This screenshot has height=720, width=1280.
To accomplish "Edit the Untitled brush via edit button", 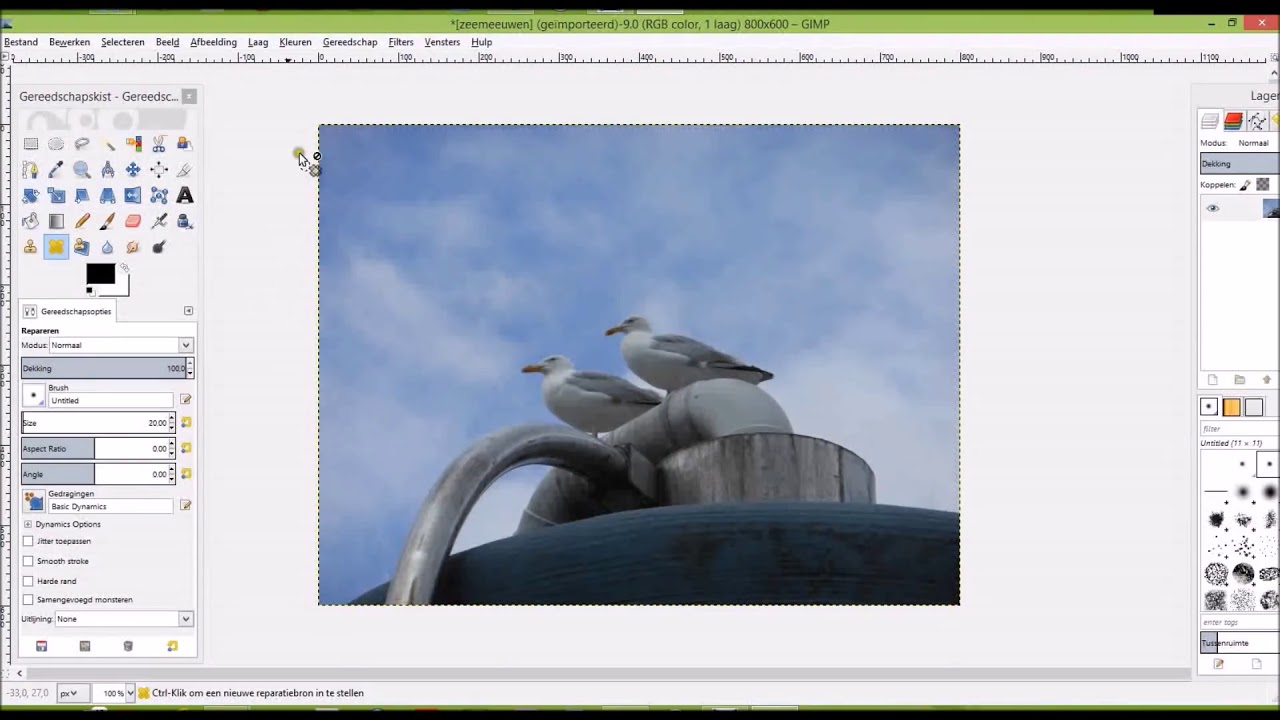I will pos(185,400).
